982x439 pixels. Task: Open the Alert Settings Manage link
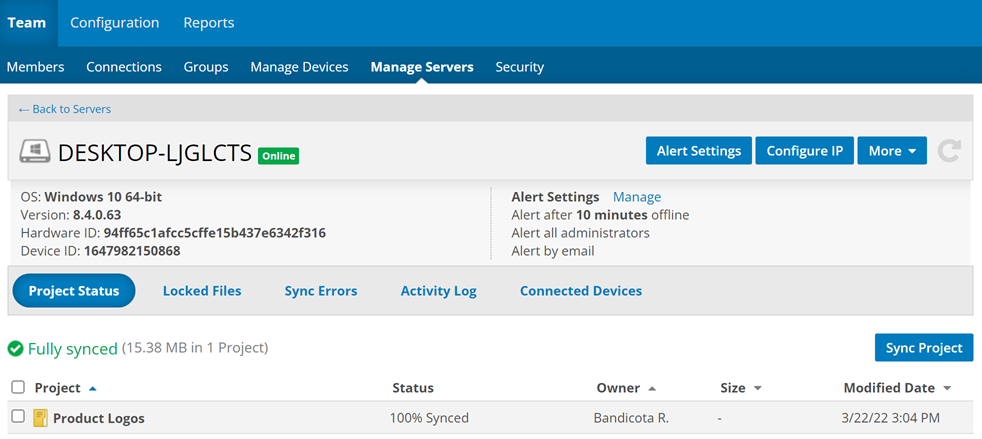pos(636,197)
